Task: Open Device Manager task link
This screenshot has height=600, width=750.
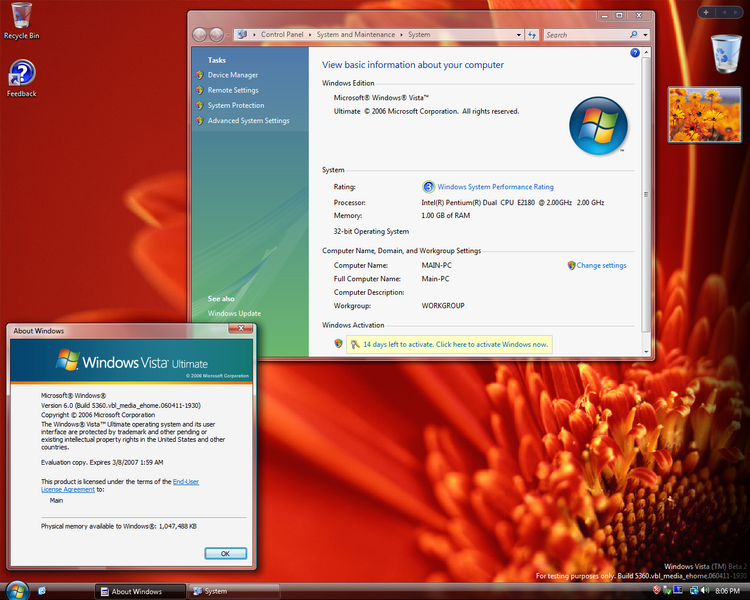Action: click(232, 75)
